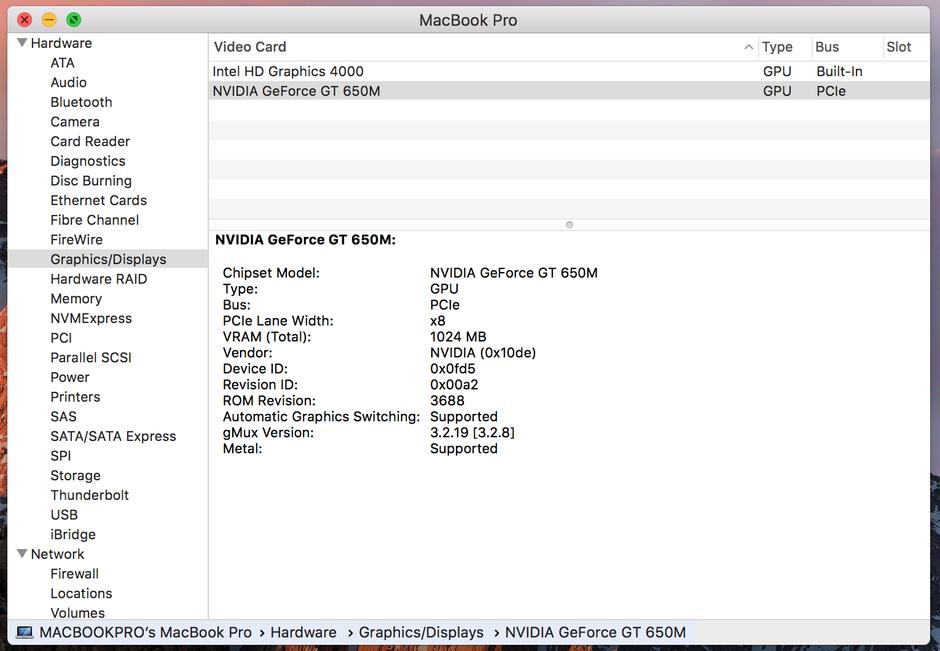The width and height of the screenshot is (940, 651).
Task: Click the Network section header label
Action: click(x=58, y=554)
